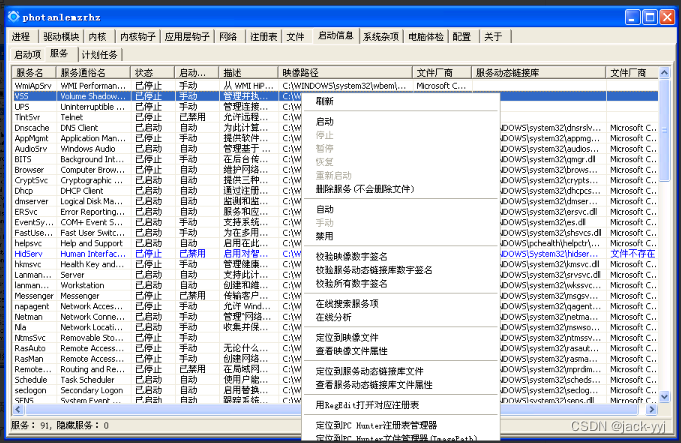Choose 校验所有数字签名 menu entry
This screenshot has width=681, height=443.
(x=400, y=284)
